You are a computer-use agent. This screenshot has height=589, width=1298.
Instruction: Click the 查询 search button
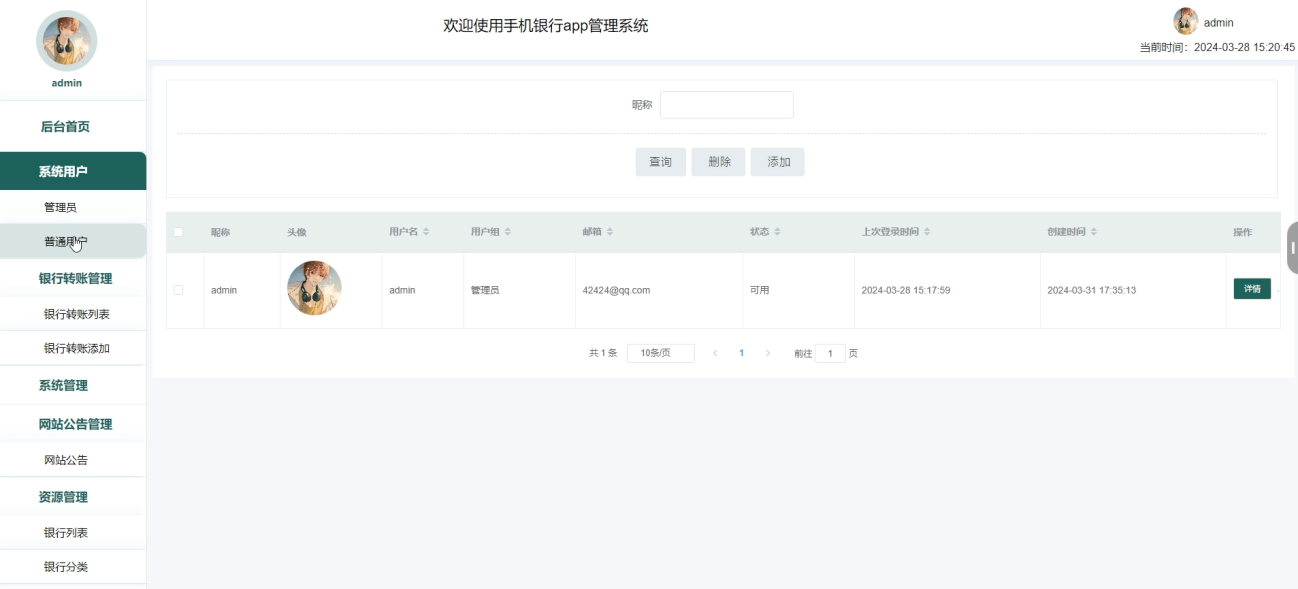point(661,162)
